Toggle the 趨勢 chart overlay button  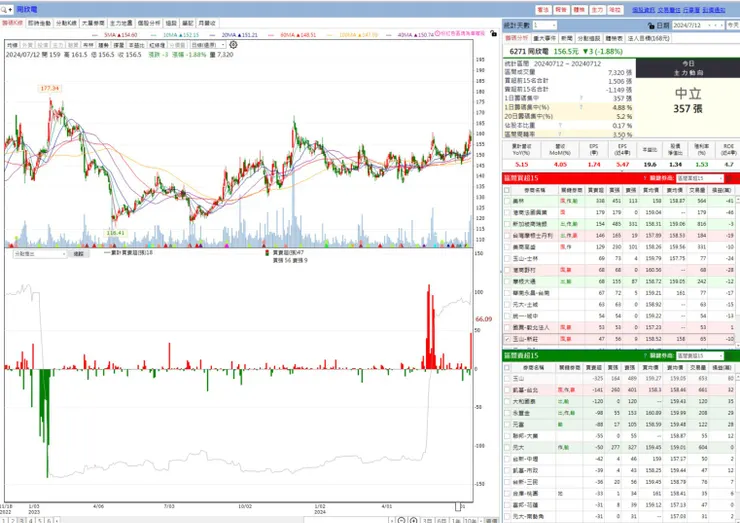point(103,45)
